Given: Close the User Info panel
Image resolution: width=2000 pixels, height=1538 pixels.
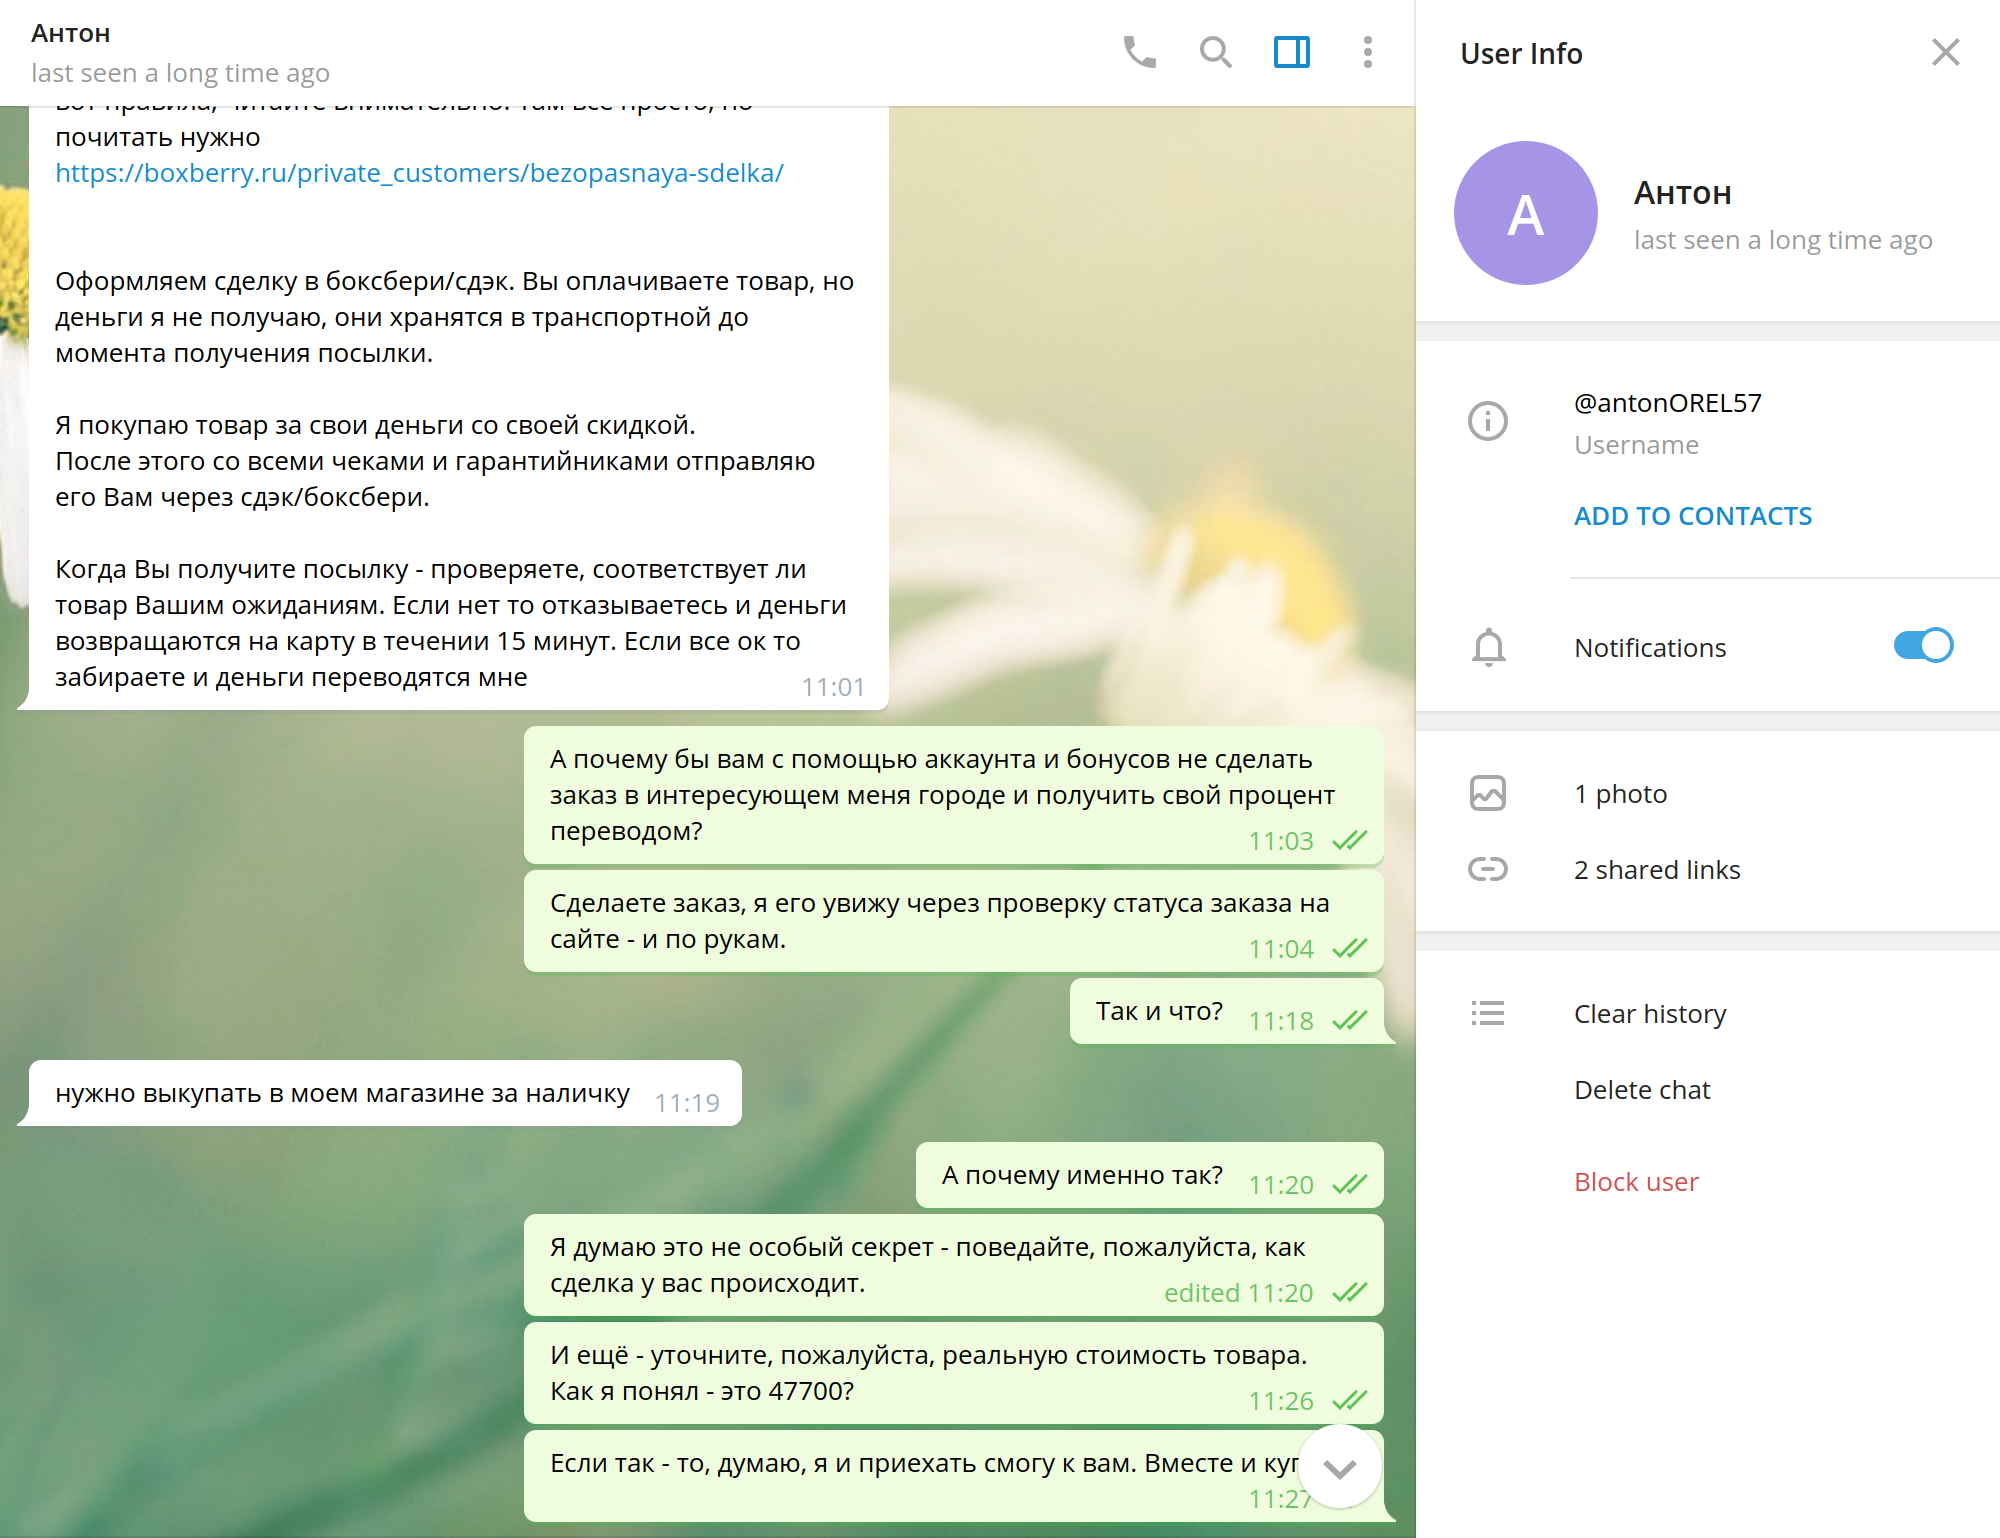Looking at the screenshot, I should pos(1945,52).
